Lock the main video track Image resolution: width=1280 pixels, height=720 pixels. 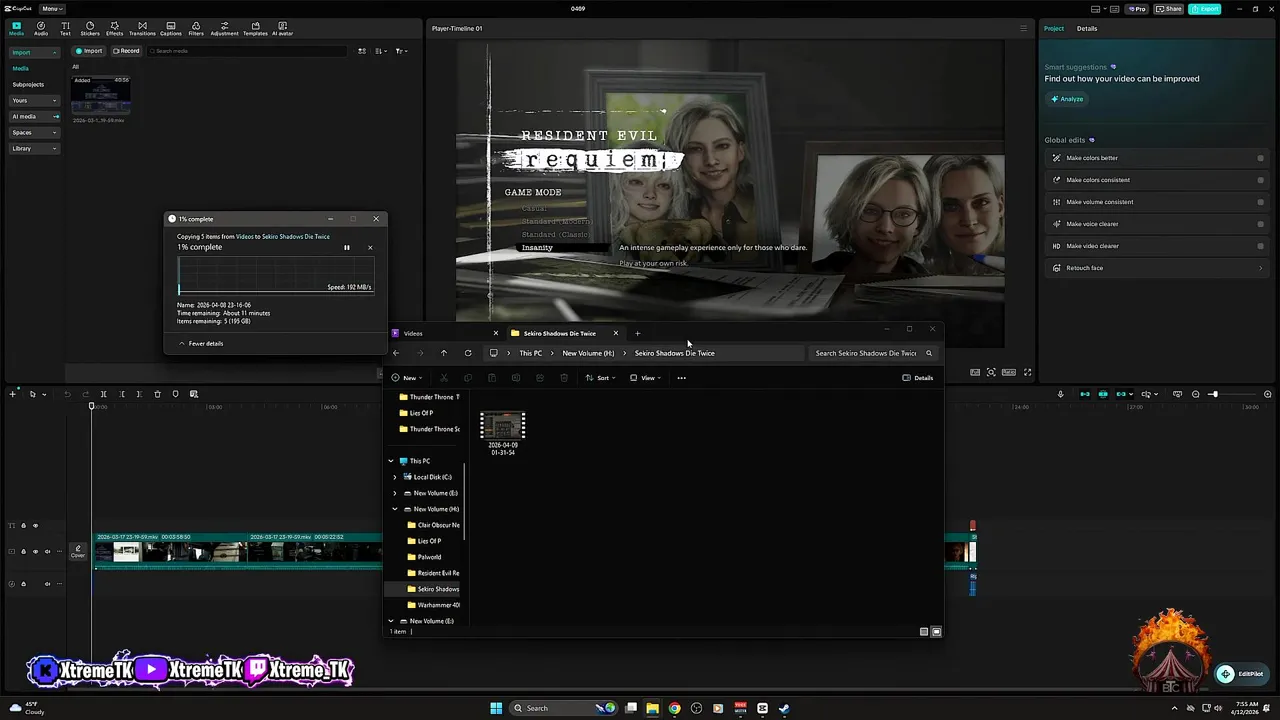point(23,551)
